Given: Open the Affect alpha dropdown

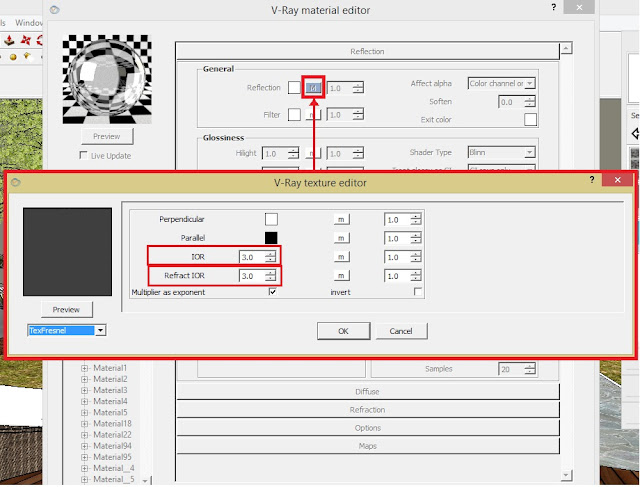Looking at the screenshot, I should pyautogui.click(x=530, y=83).
